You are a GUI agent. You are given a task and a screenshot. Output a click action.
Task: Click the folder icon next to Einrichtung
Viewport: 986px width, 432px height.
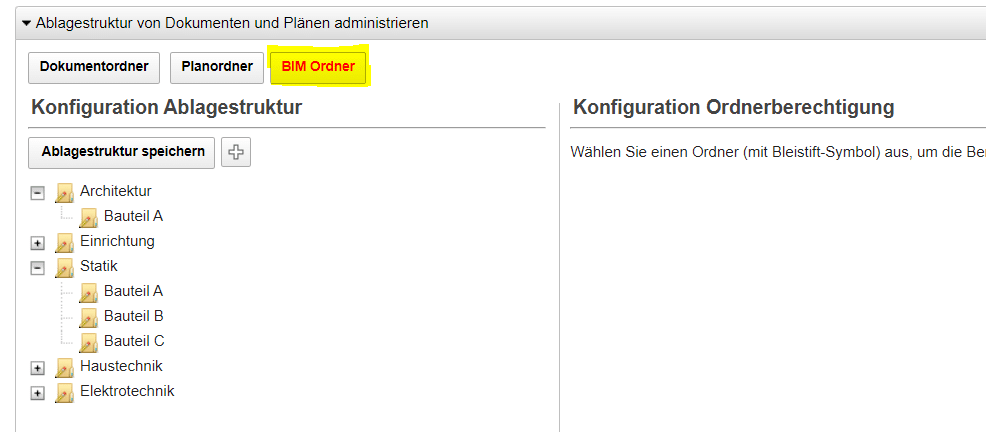coord(65,242)
